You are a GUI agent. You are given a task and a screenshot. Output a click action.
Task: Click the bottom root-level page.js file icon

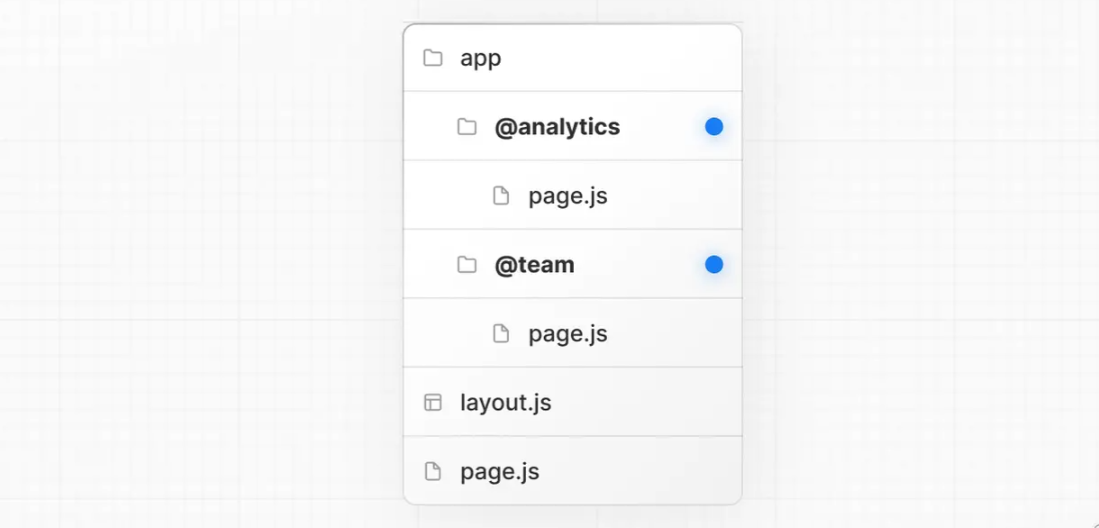(x=432, y=472)
